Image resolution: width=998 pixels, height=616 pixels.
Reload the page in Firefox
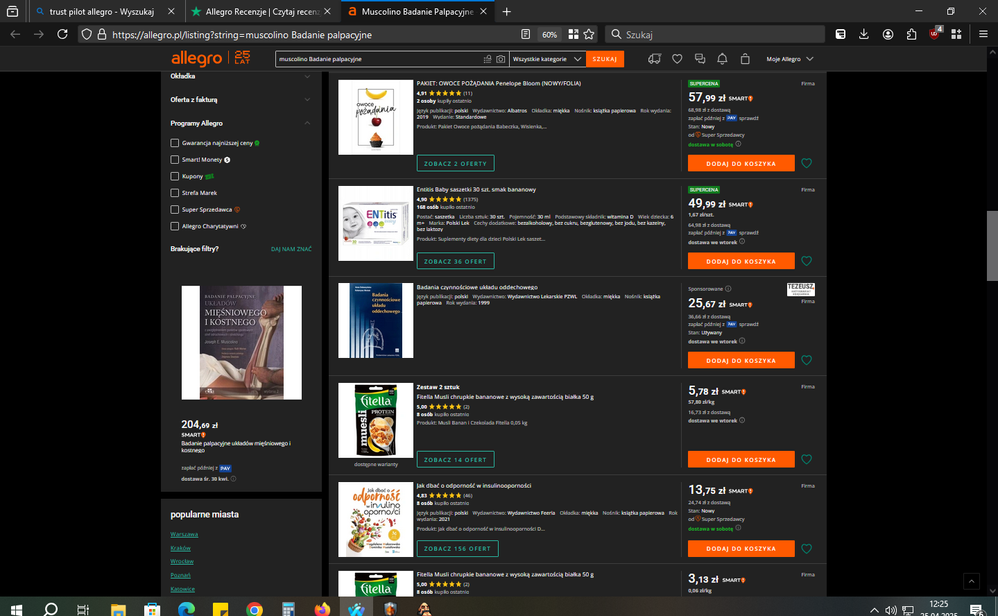coord(62,34)
